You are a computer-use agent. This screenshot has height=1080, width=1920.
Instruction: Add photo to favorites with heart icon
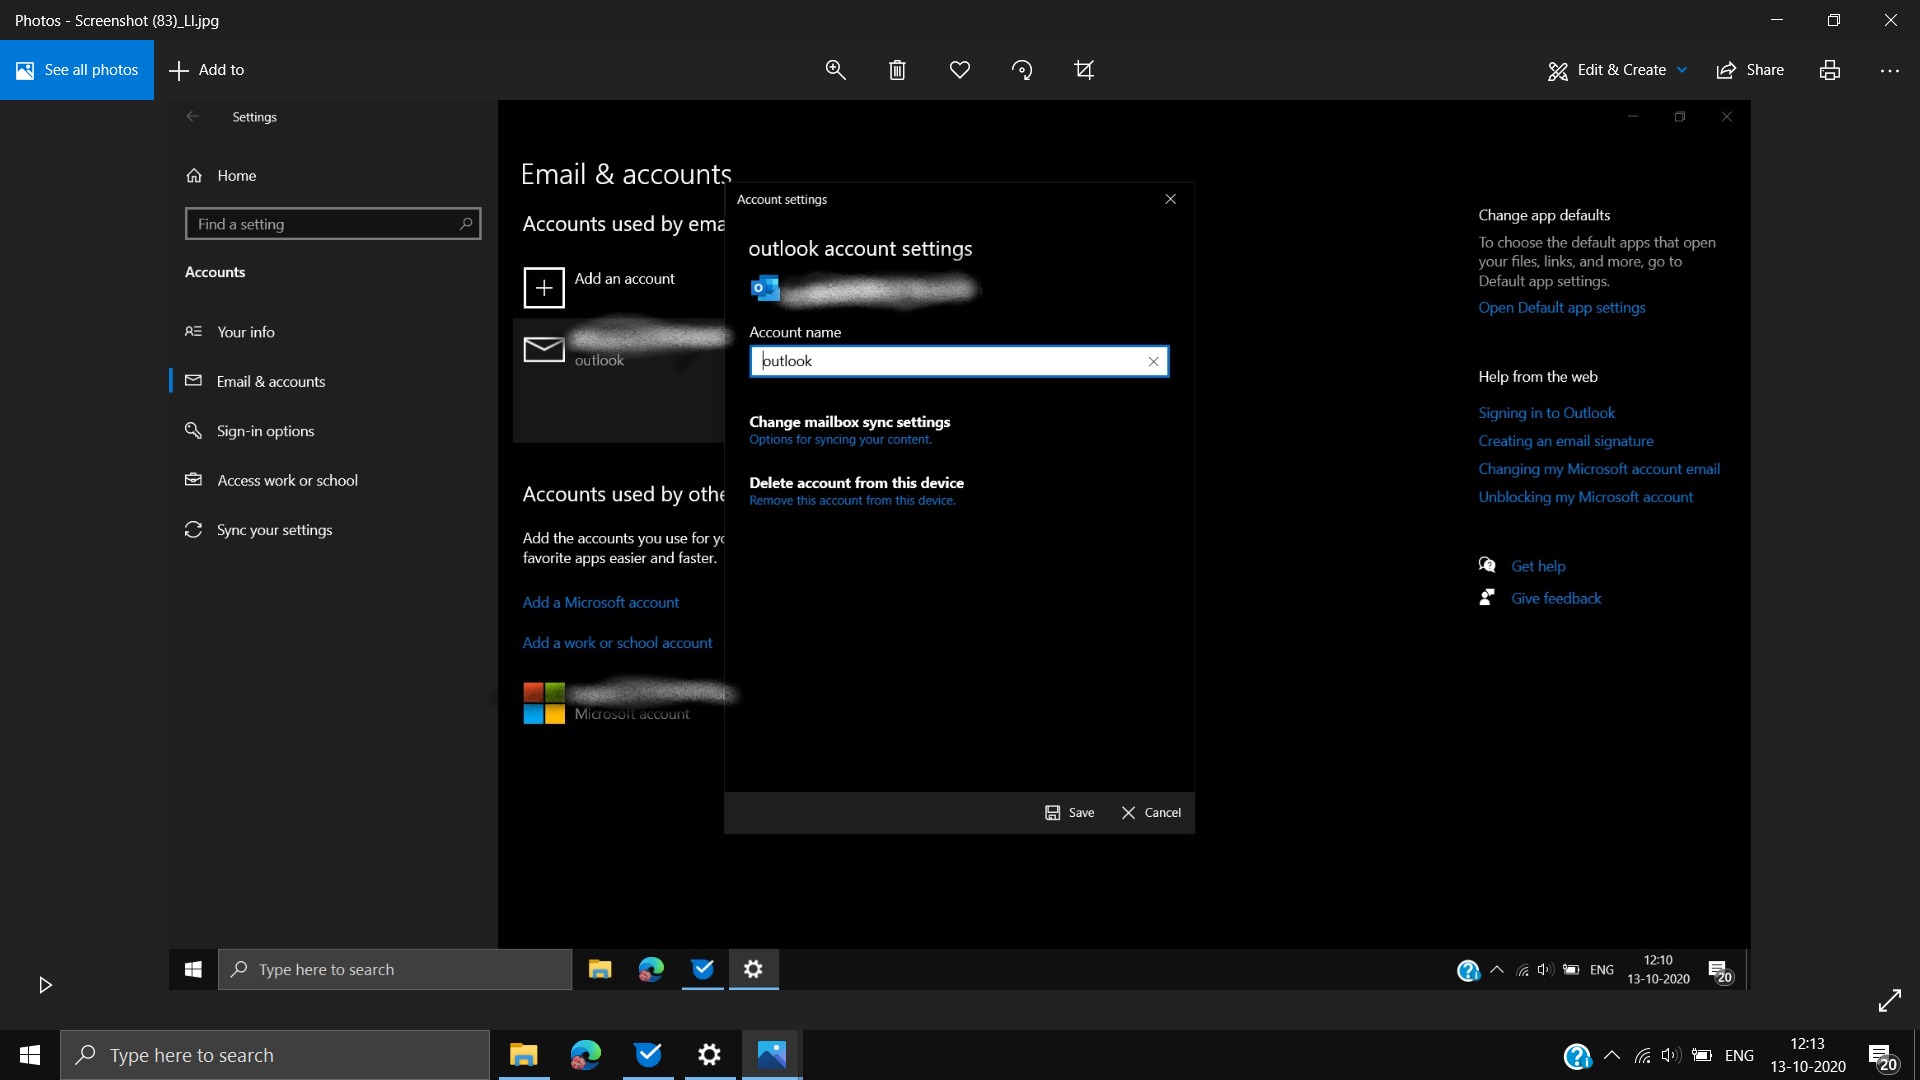click(x=960, y=70)
